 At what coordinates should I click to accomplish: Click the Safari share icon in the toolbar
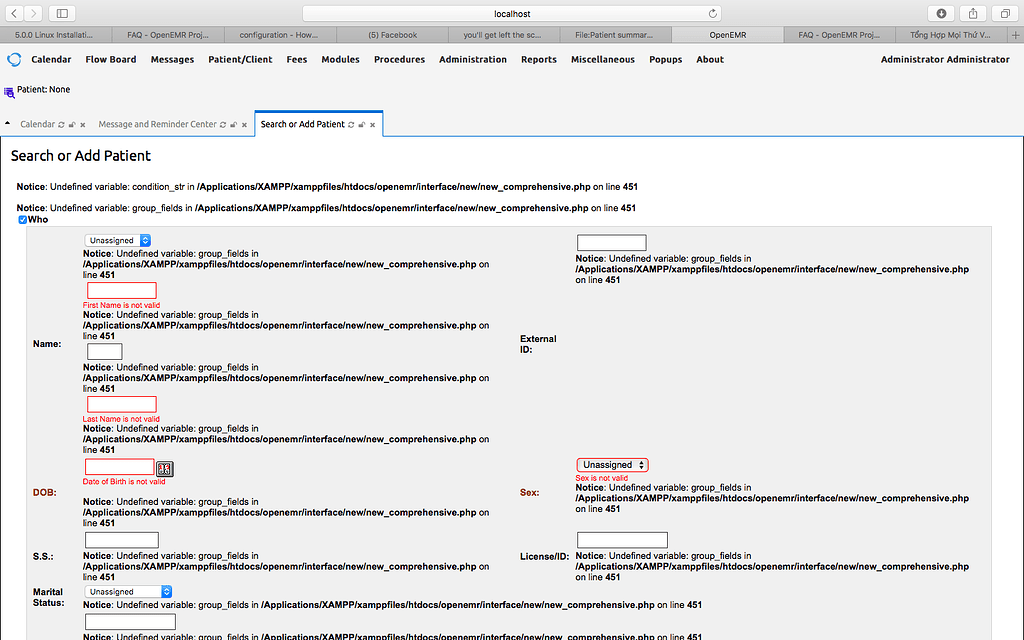(971, 14)
